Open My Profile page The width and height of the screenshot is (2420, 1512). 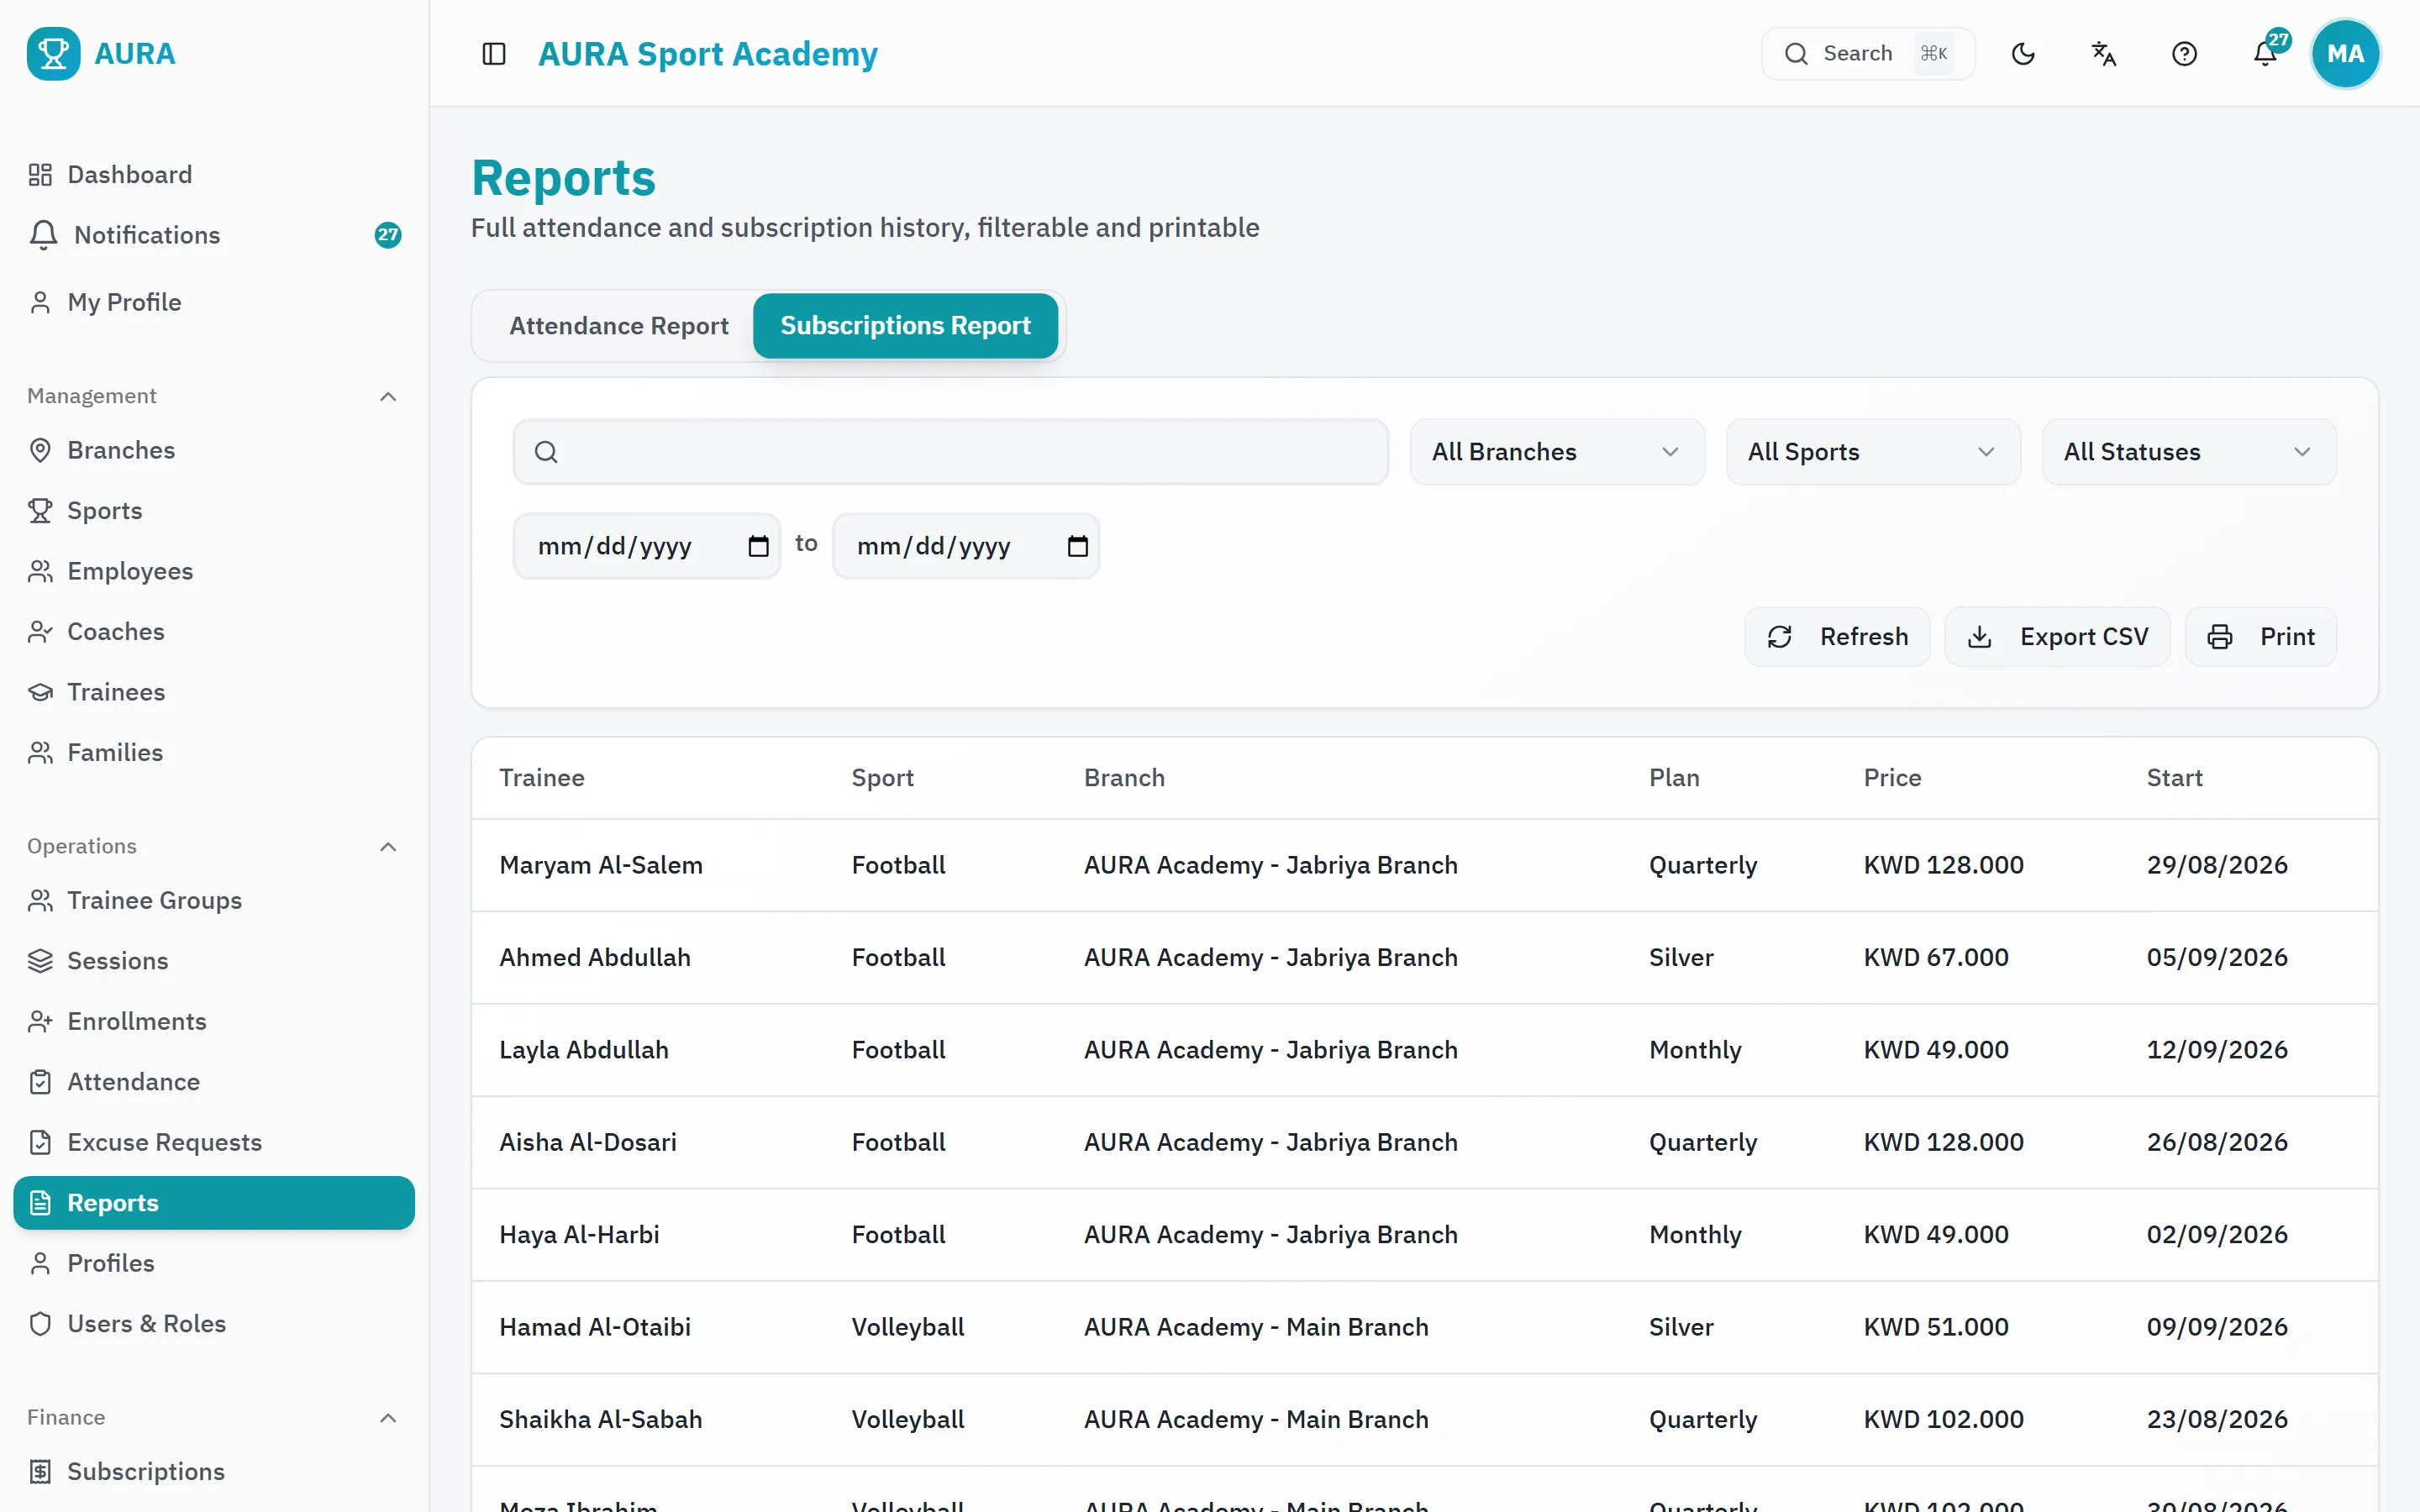pos(214,302)
